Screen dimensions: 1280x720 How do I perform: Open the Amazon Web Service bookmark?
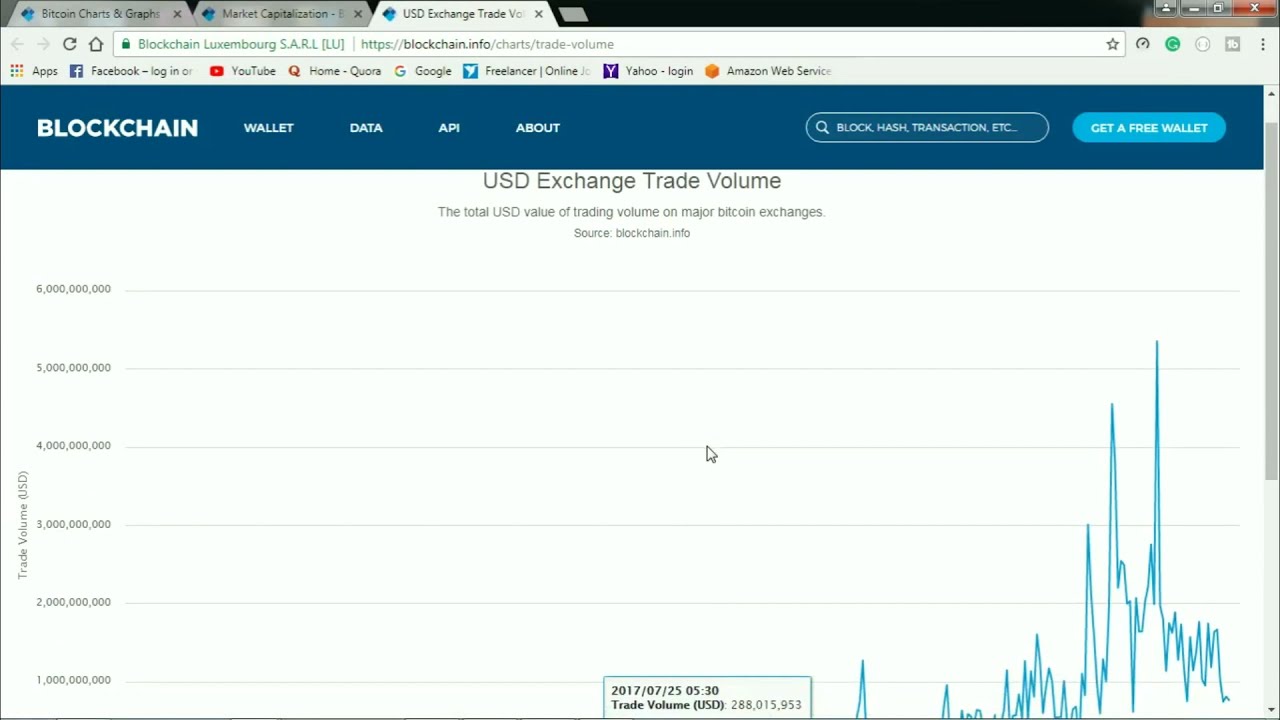768,71
